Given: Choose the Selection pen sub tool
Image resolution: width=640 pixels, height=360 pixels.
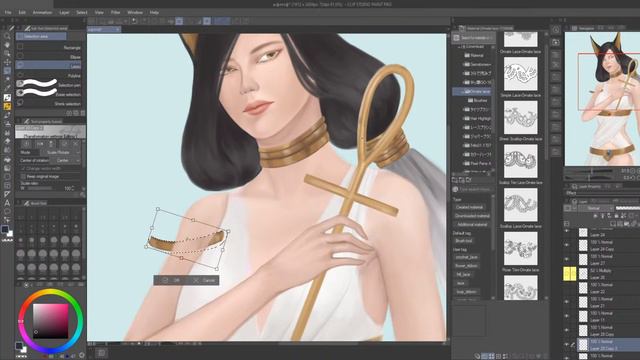Looking at the screenshot, I should click(x=49, y=85).
